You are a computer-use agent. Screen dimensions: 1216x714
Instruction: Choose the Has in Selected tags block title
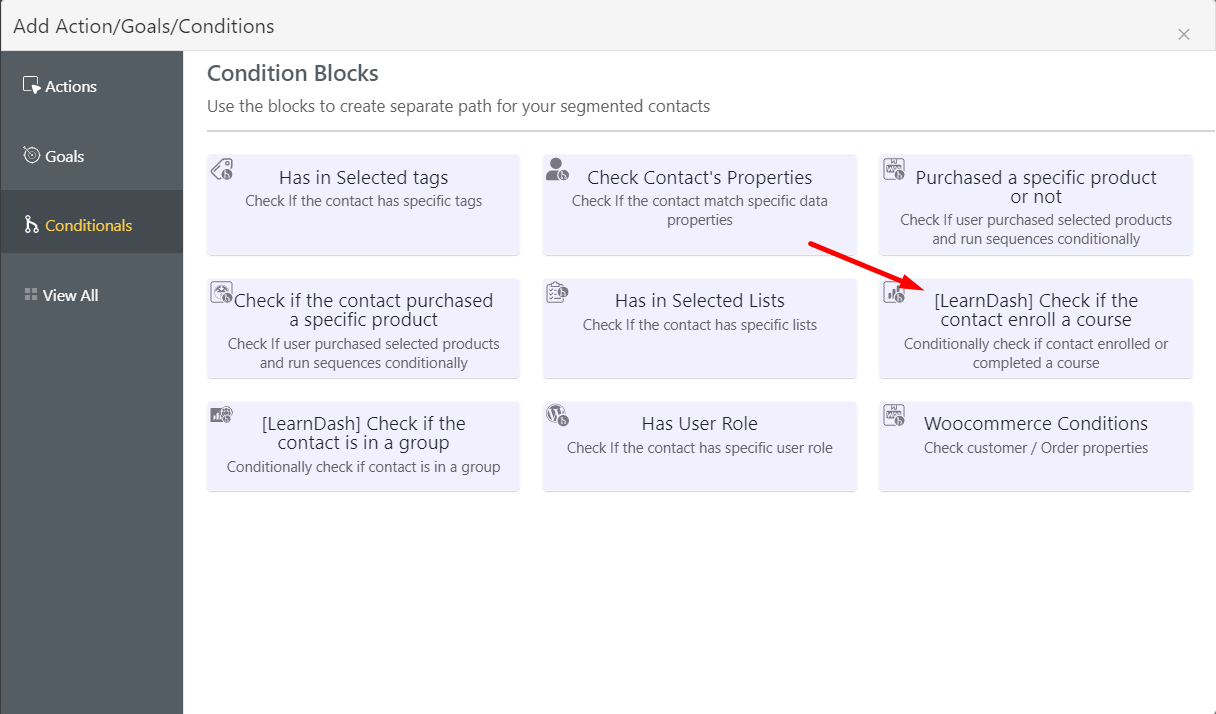pos(363,178)
